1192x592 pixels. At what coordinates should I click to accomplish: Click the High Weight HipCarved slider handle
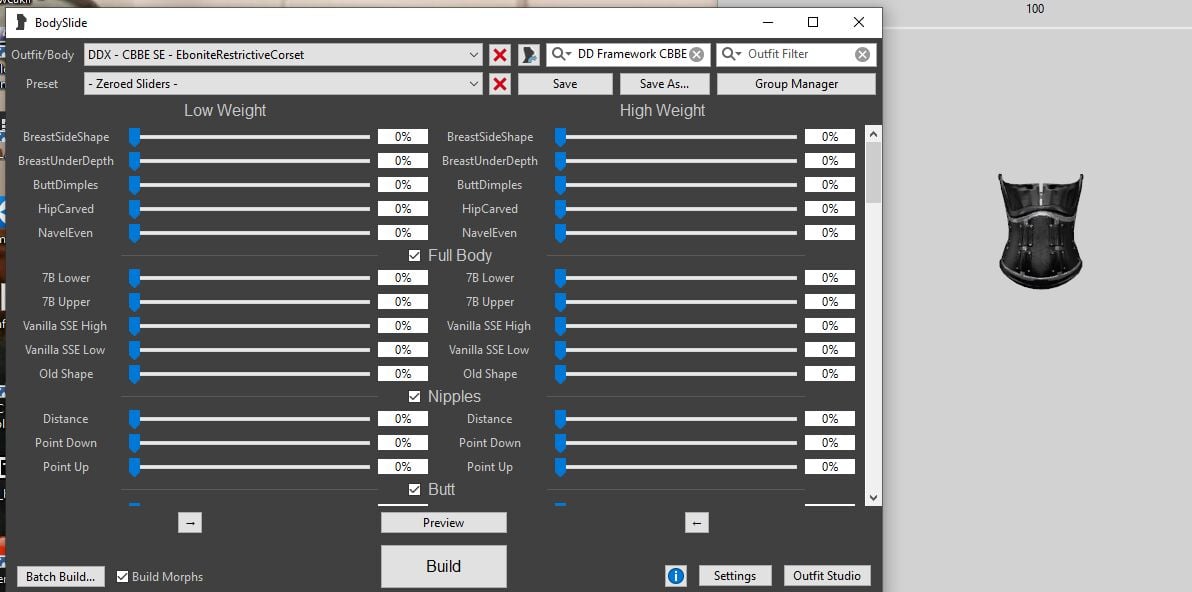[x=560, y=209]
